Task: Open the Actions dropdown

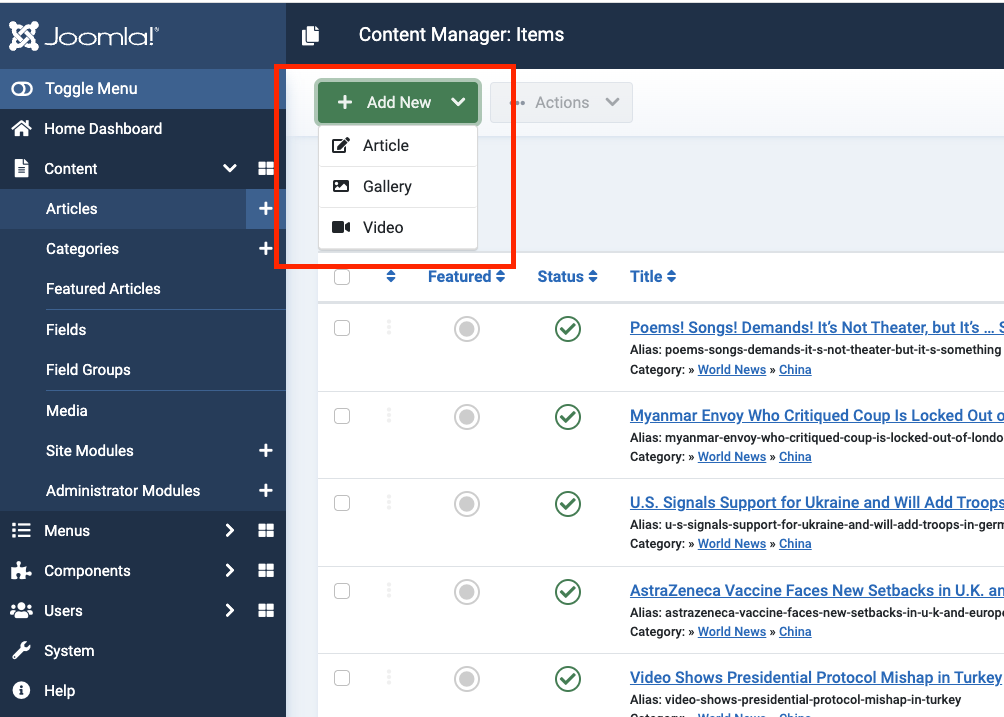Action: pyautogui.click(x=562, y=103)
